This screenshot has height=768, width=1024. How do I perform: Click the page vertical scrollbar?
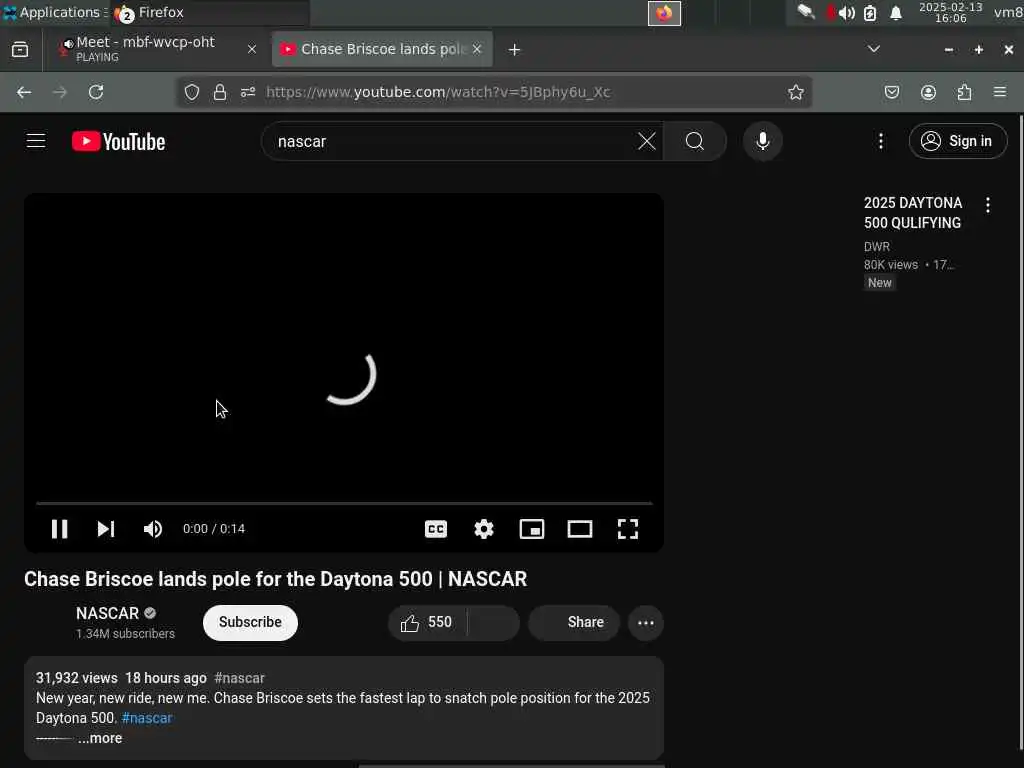(x=1020, y=431)
